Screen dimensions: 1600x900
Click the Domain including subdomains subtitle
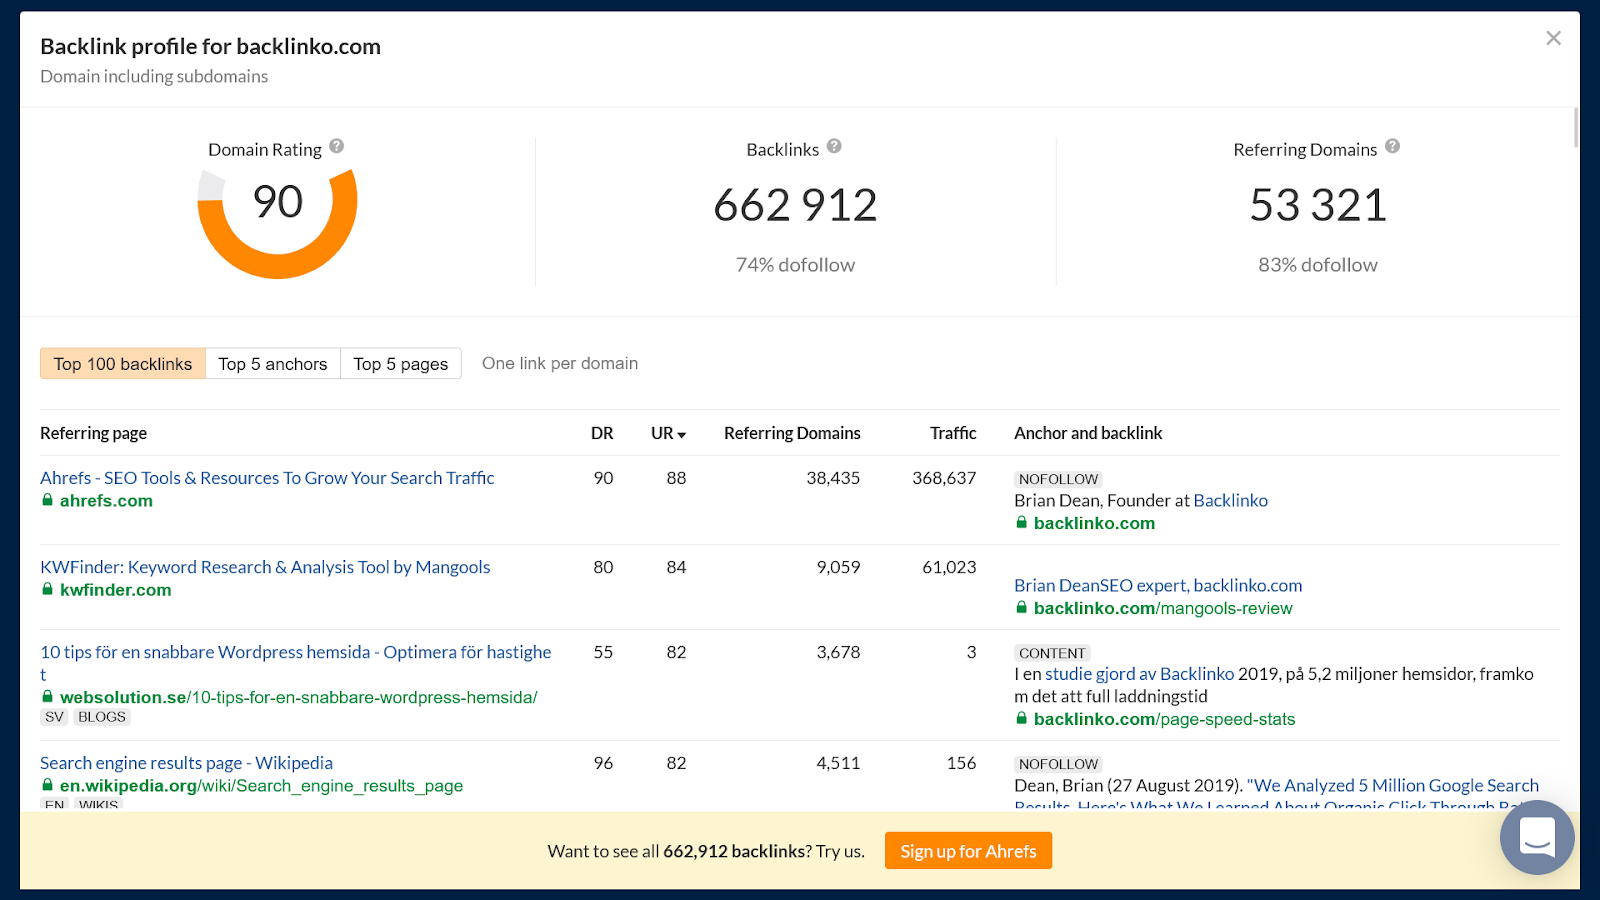(x=154, y=76)
